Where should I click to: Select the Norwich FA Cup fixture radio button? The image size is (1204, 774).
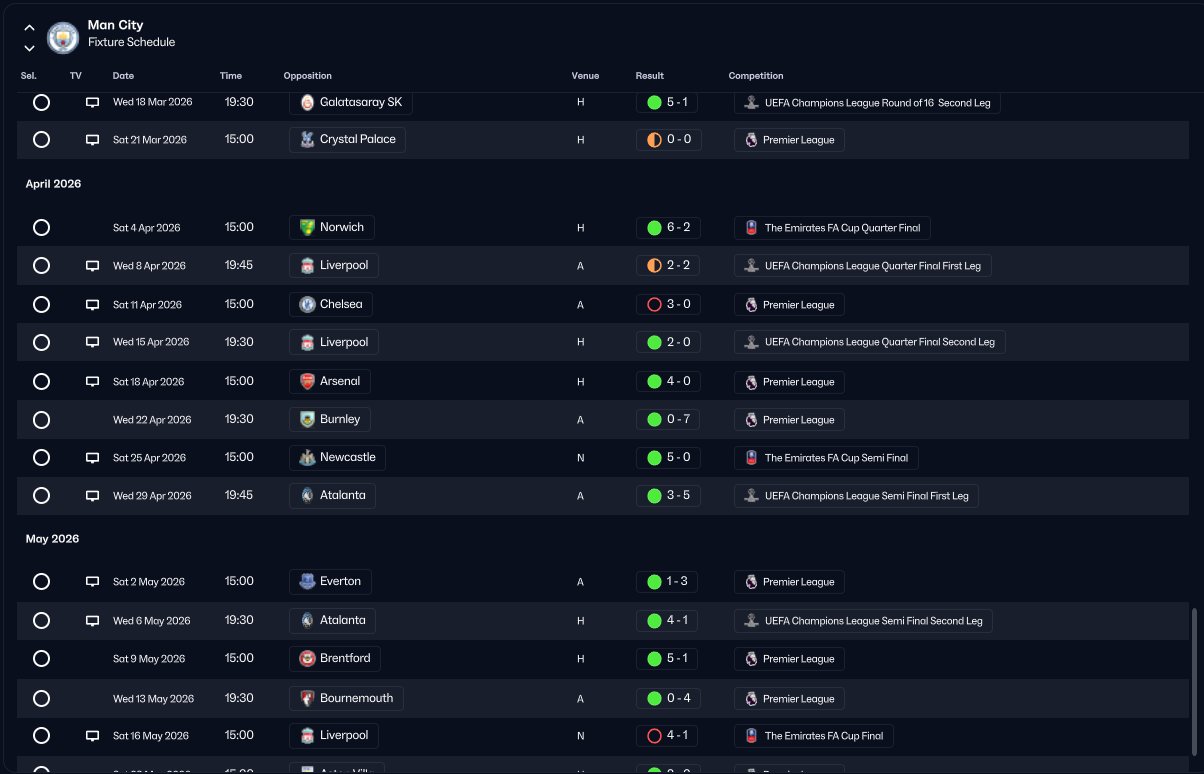pyautogui.click(x=41, y=228)
